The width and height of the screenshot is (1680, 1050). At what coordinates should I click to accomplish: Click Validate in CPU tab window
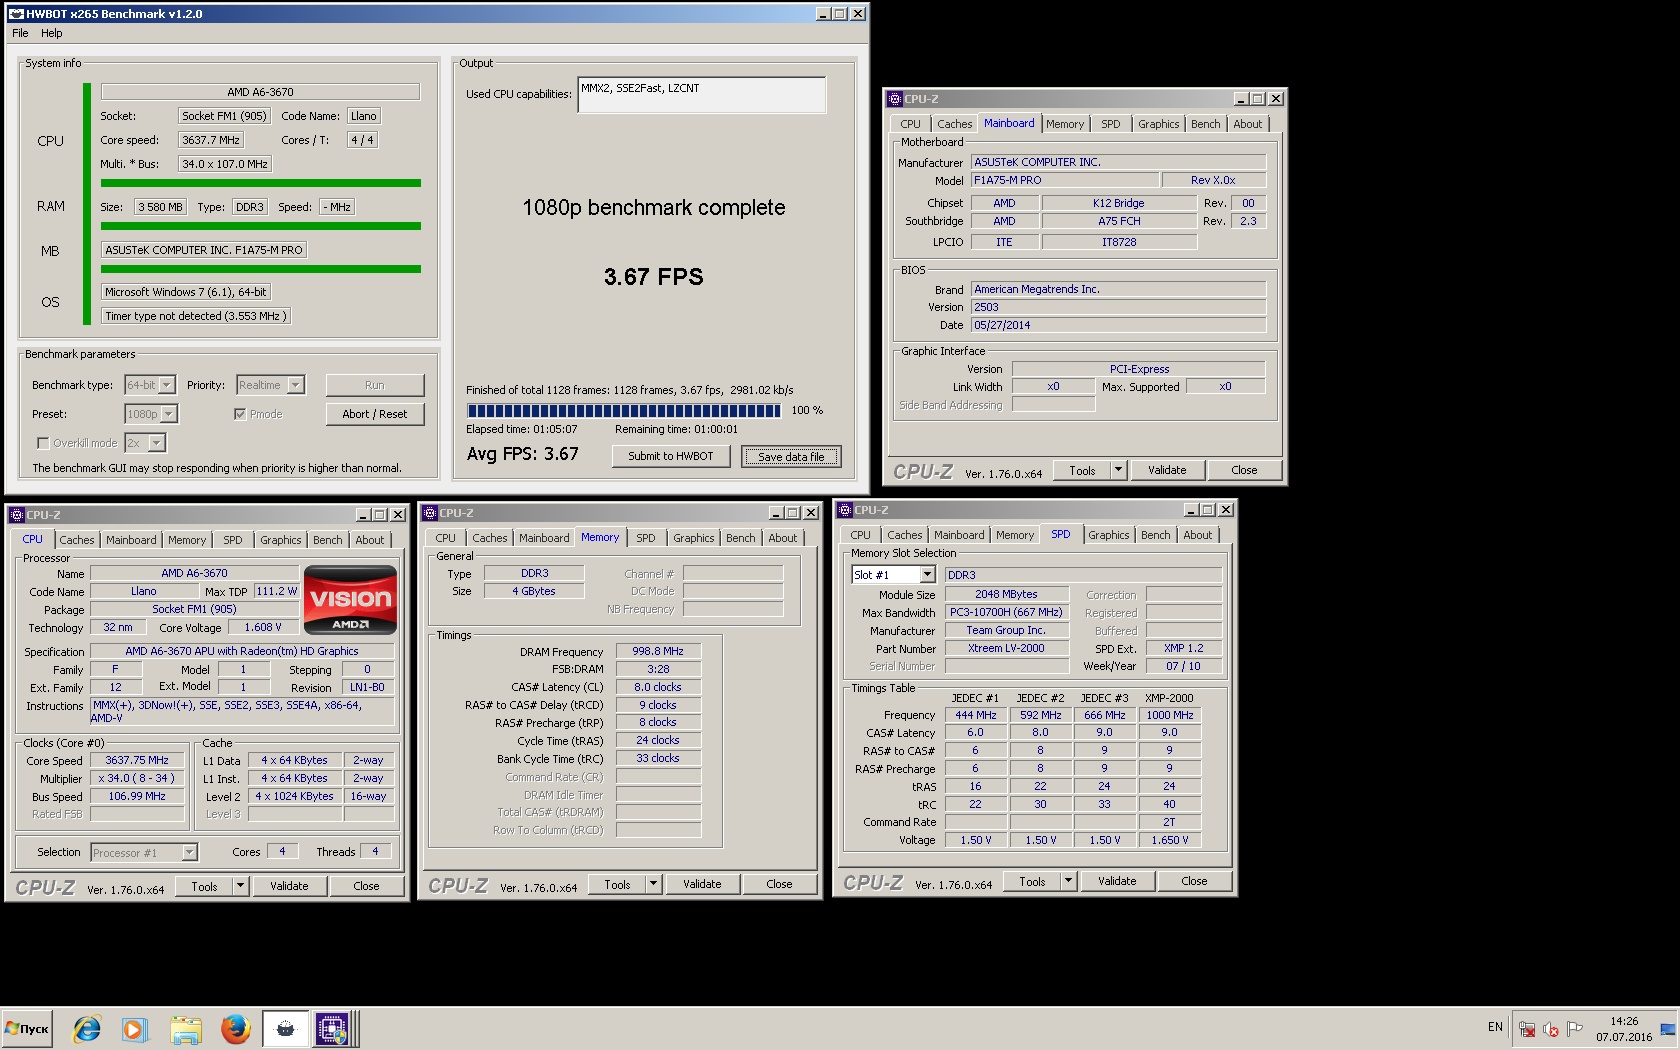pos(289,886)
